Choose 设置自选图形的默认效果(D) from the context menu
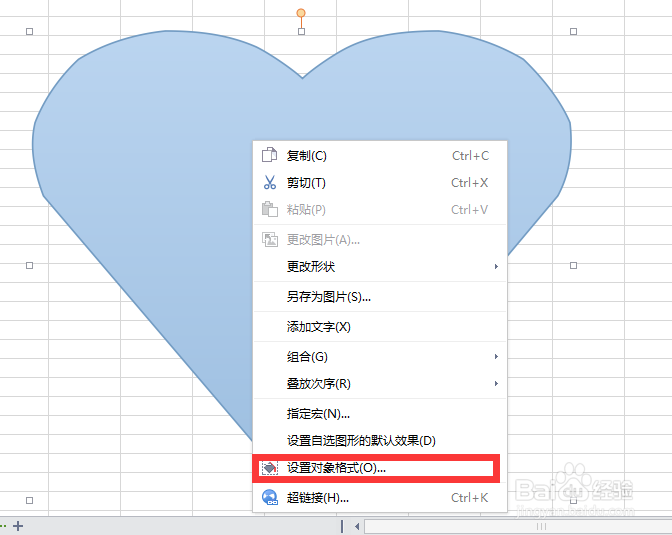 [380, 441]
